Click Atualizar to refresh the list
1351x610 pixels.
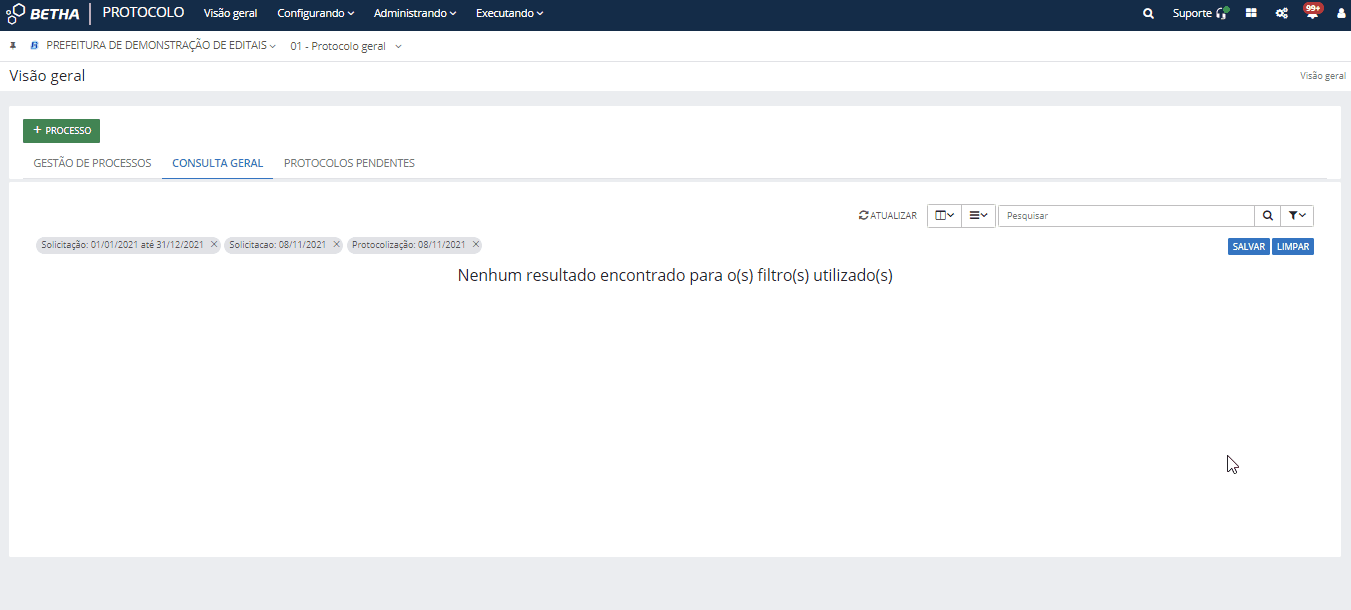(x=888, y=216)
